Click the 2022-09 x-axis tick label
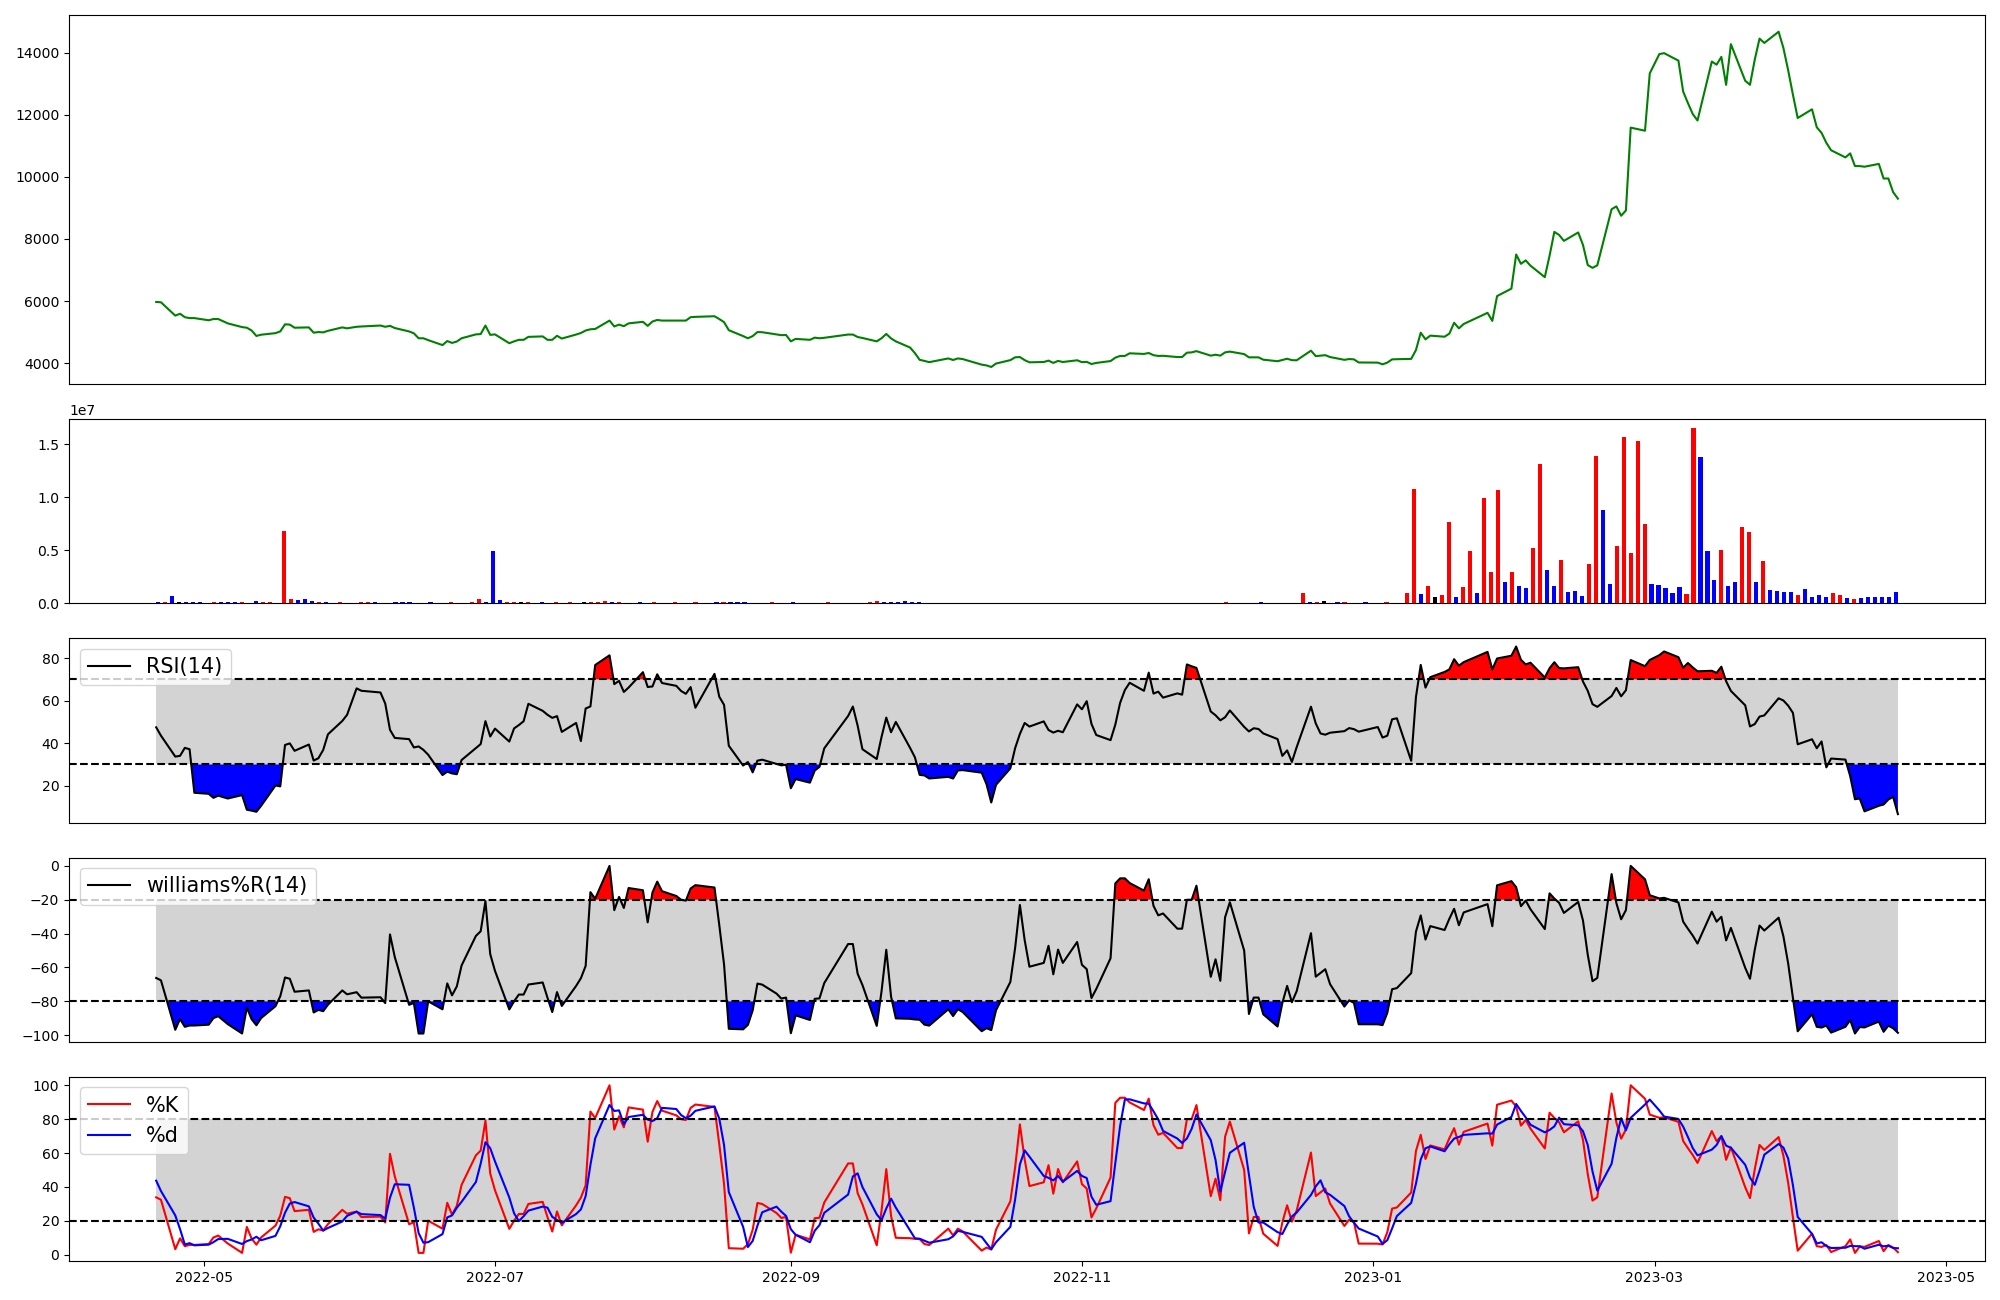This screenshot has height=1300, width=2000. tap(791, 1277)
